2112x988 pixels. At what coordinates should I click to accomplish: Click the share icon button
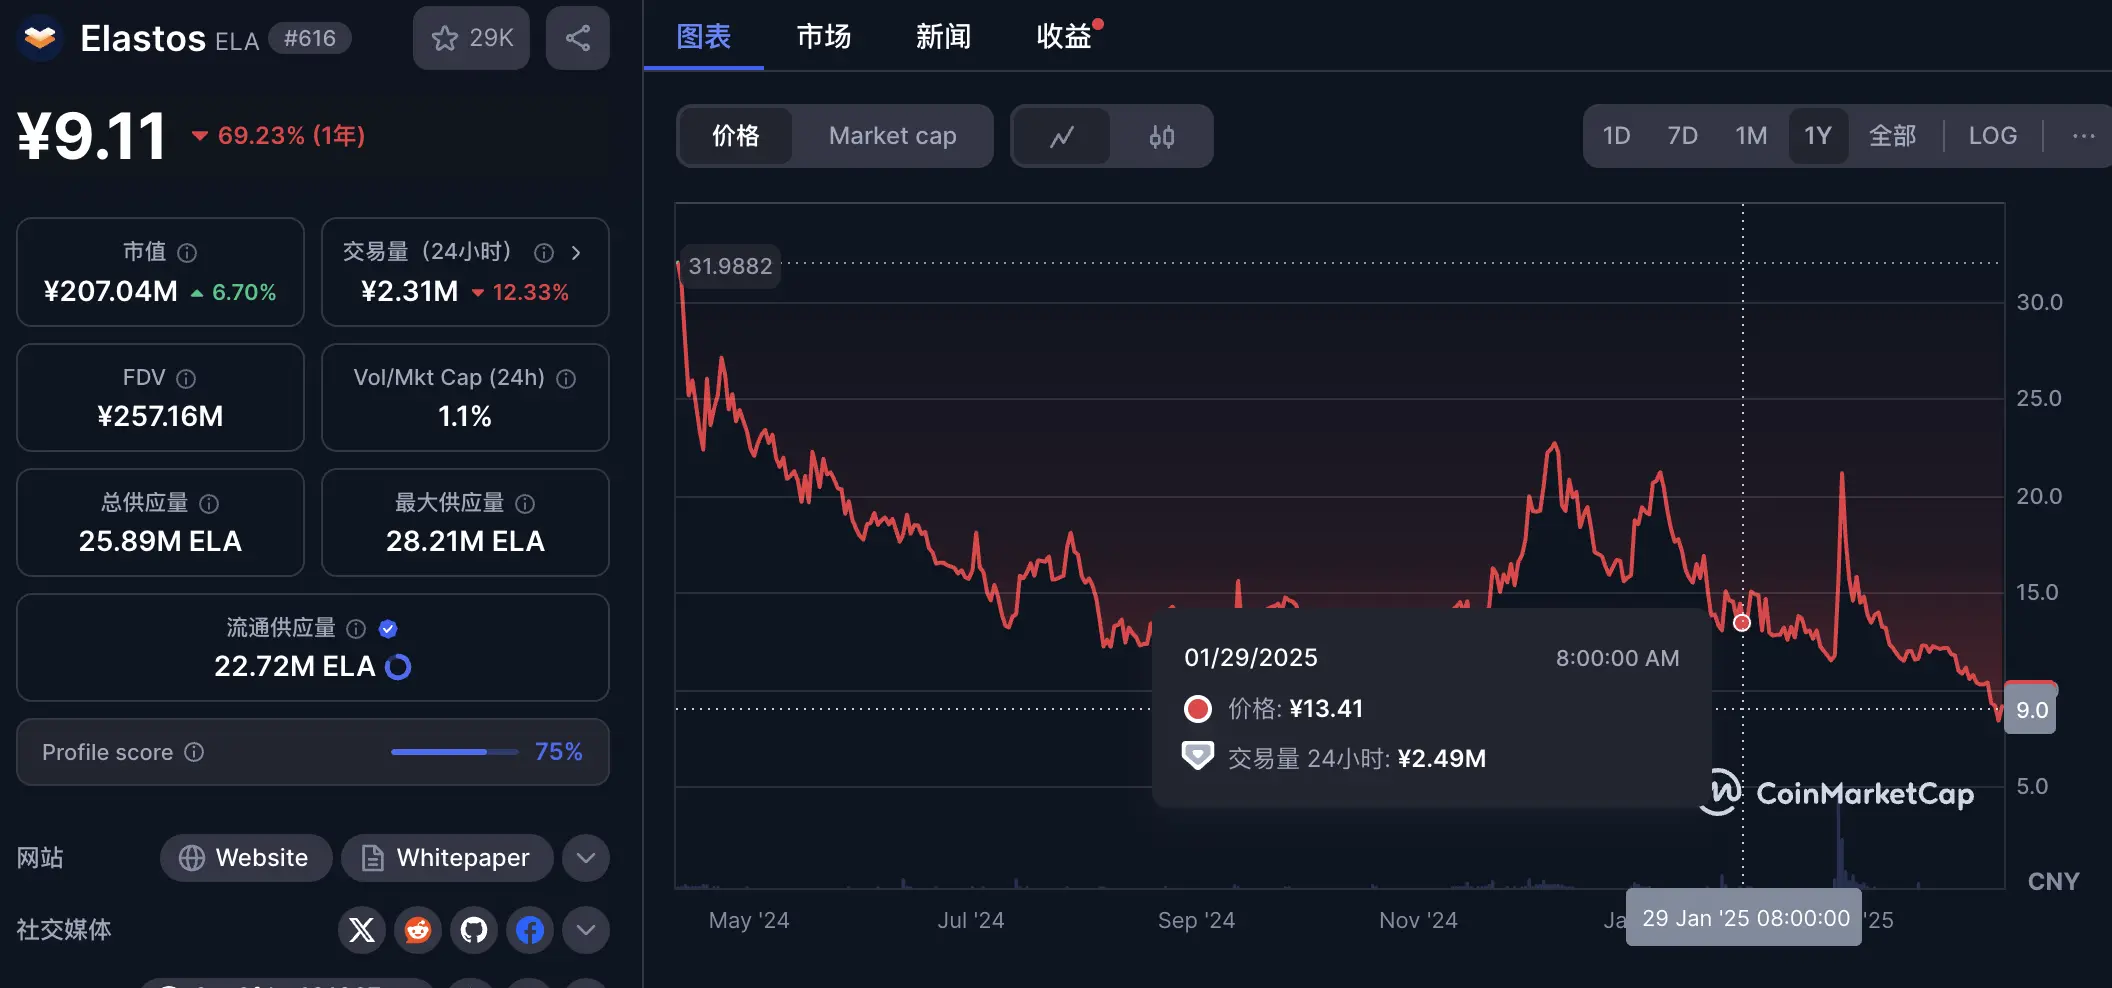[x=577, y=38]
